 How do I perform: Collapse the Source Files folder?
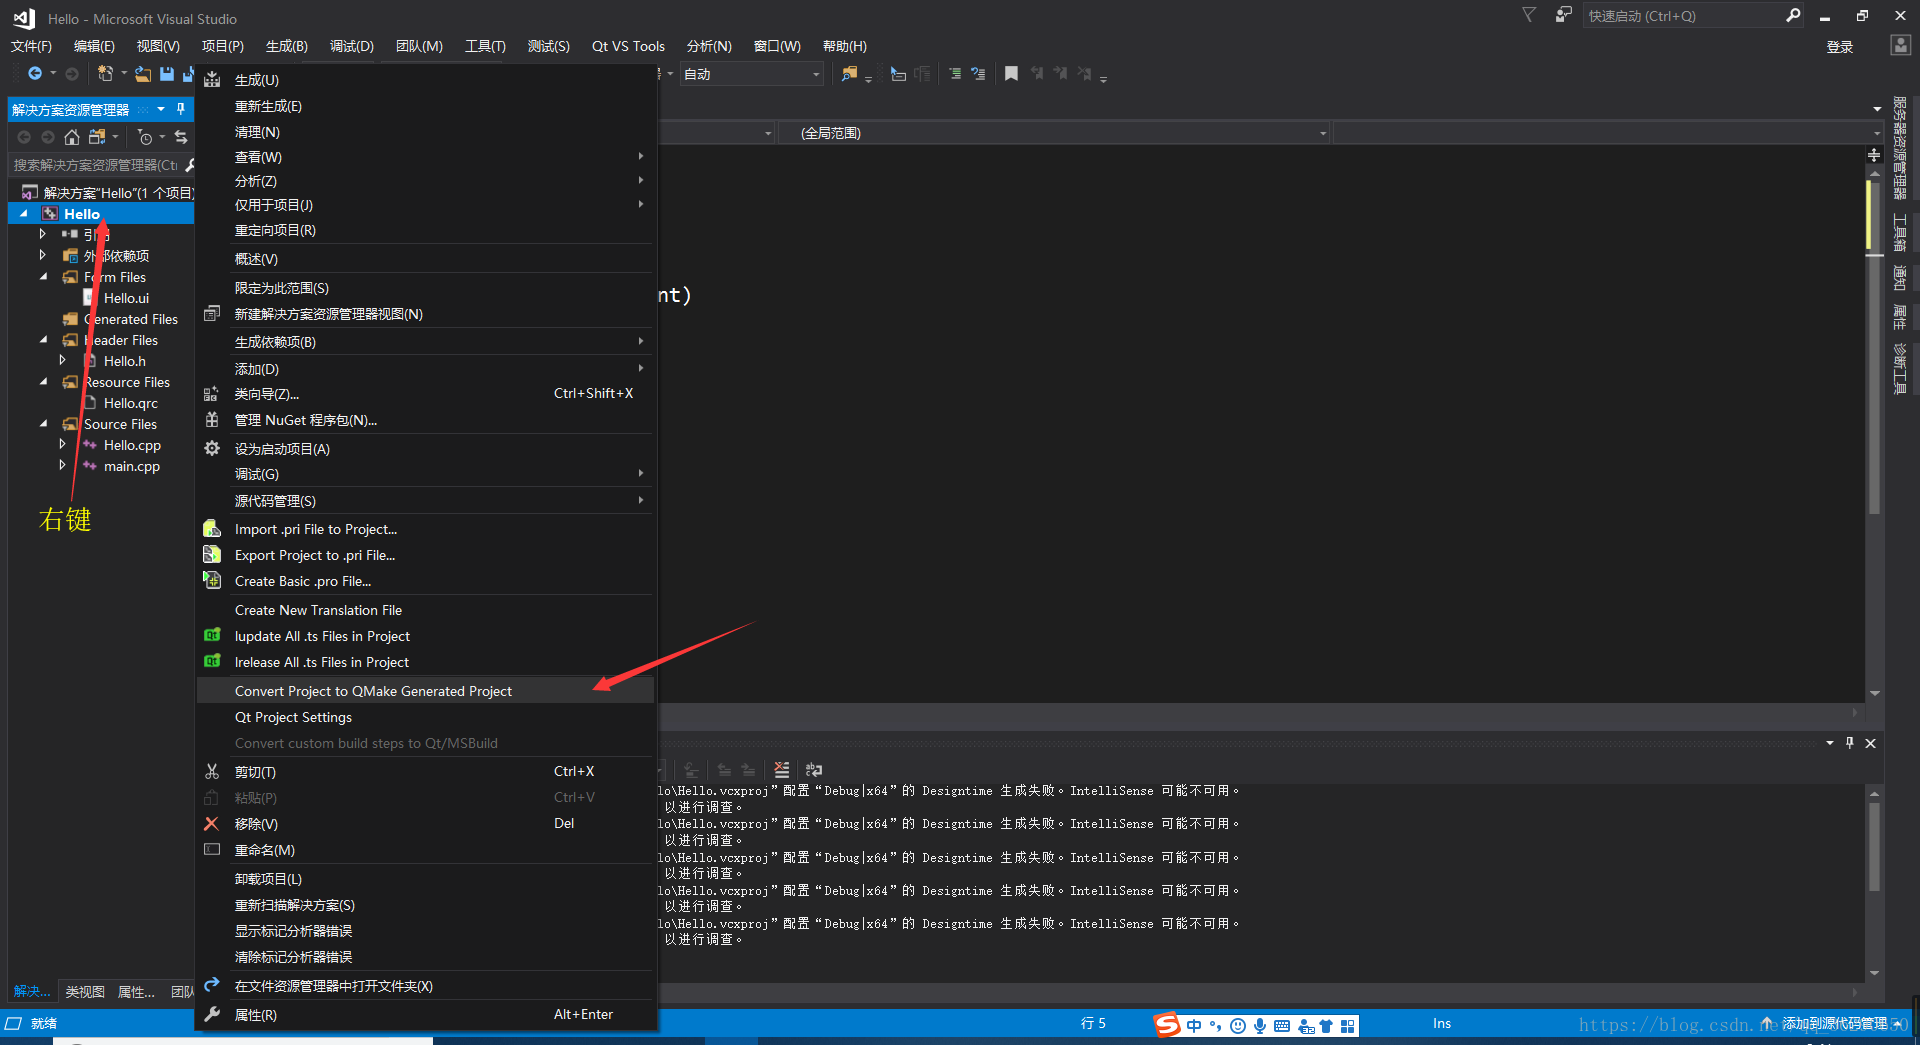(43, 424)
